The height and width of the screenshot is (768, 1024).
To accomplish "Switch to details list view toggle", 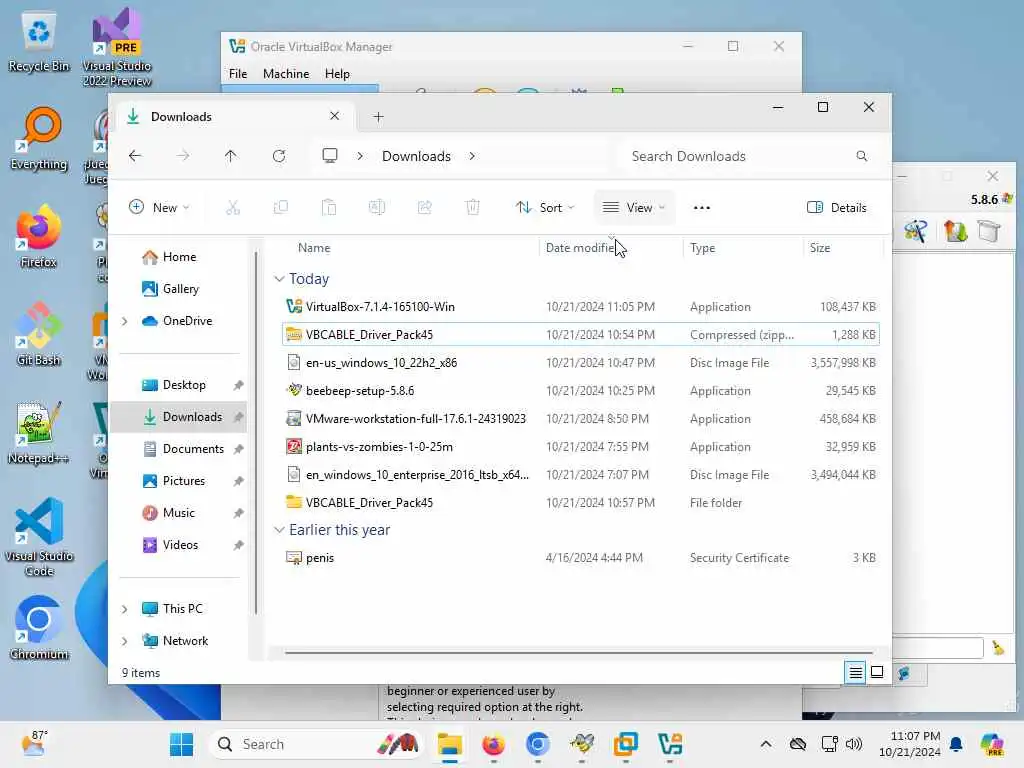I will 856,672.
